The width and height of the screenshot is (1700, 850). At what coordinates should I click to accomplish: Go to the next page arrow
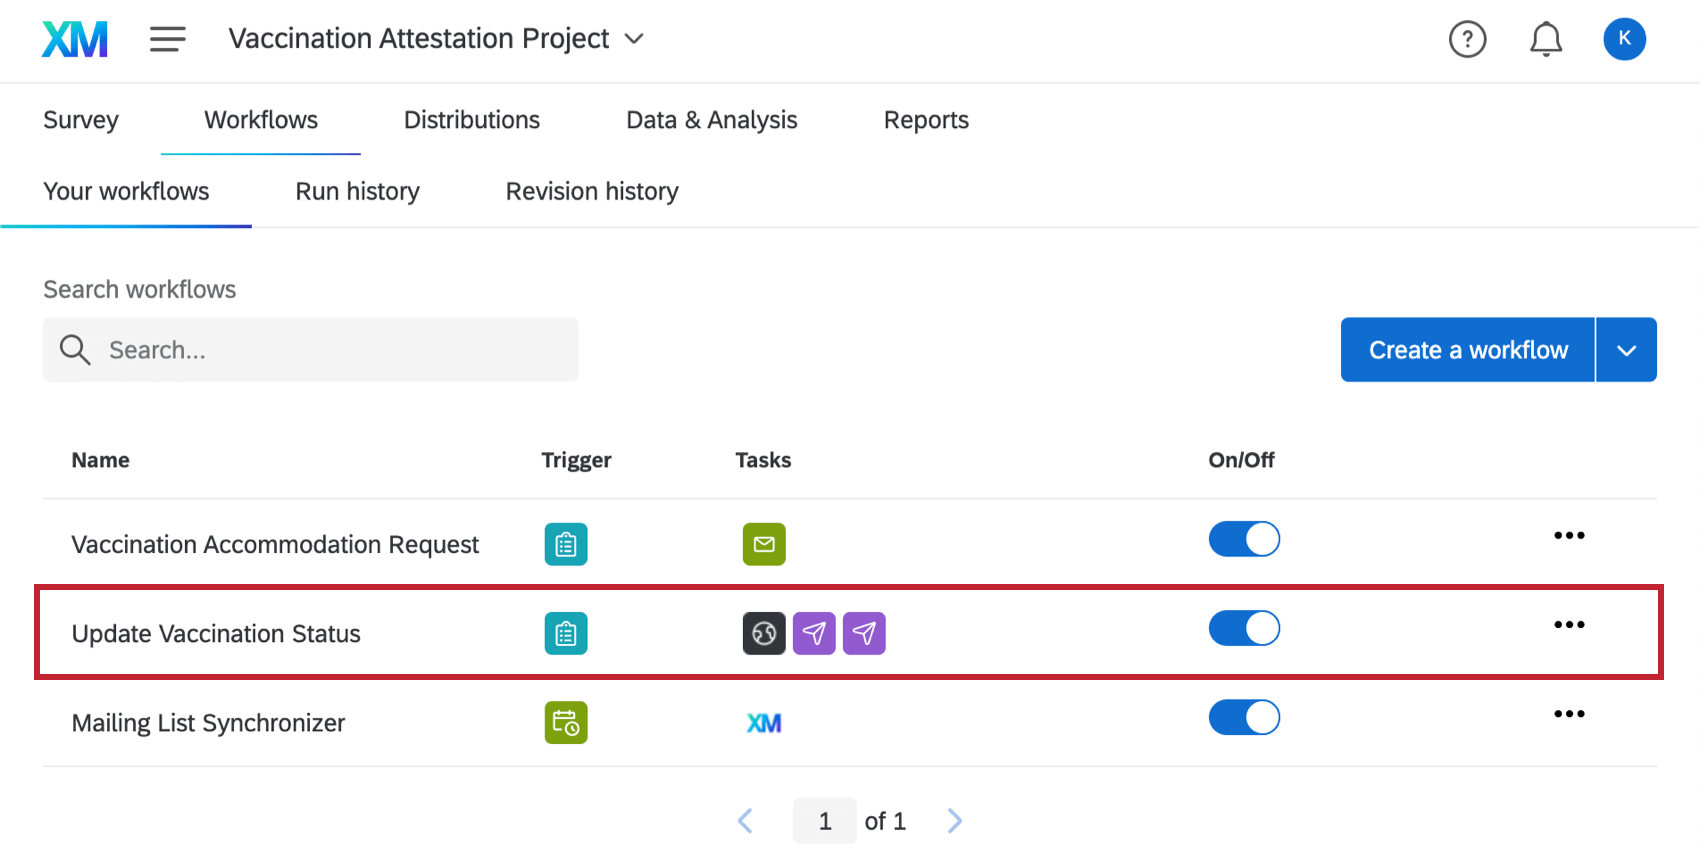[x=955, y=821]
